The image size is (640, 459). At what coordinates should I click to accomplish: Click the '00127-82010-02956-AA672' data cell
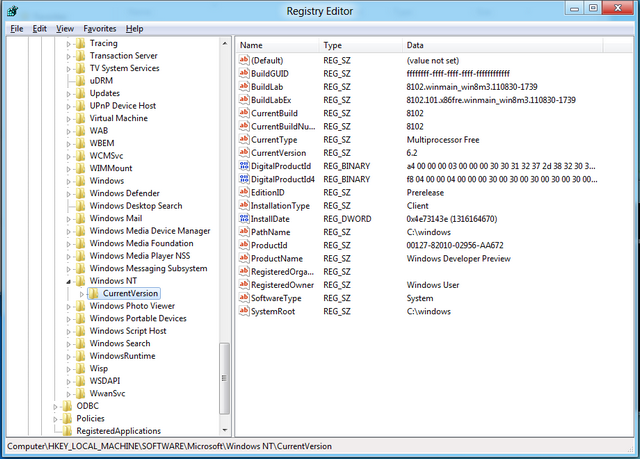click(455, 245)
